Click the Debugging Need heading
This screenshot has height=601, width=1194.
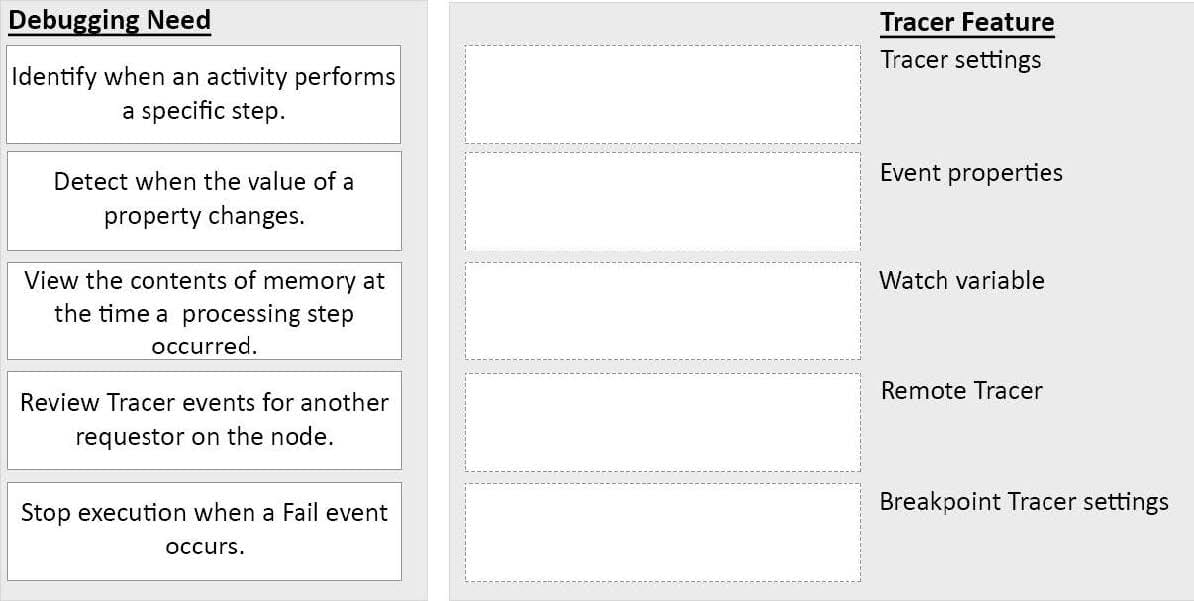109,20
